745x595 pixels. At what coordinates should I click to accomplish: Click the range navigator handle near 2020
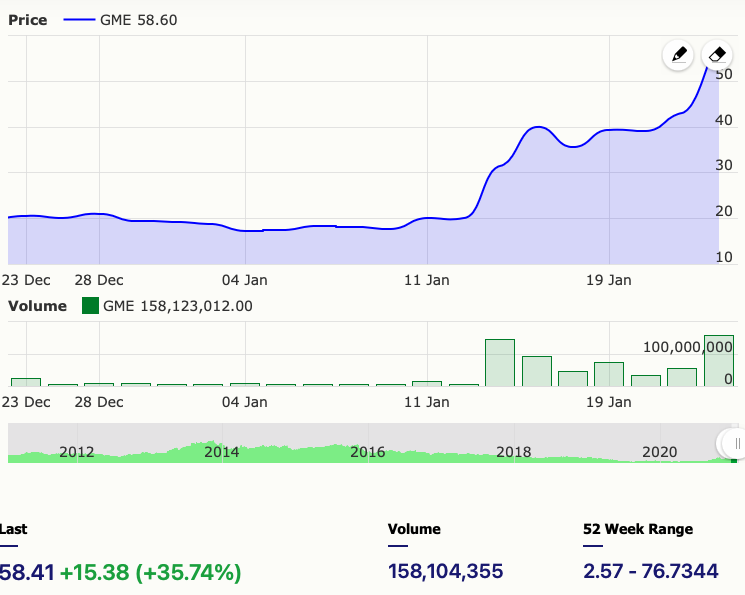735,444
